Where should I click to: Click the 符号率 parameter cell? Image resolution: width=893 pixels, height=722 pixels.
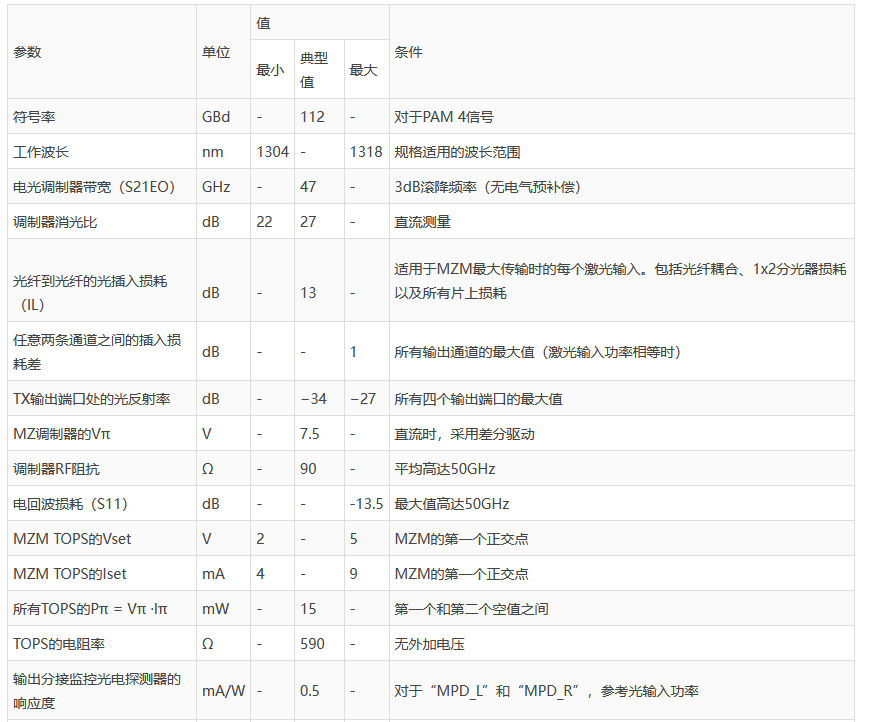[34, 117]
